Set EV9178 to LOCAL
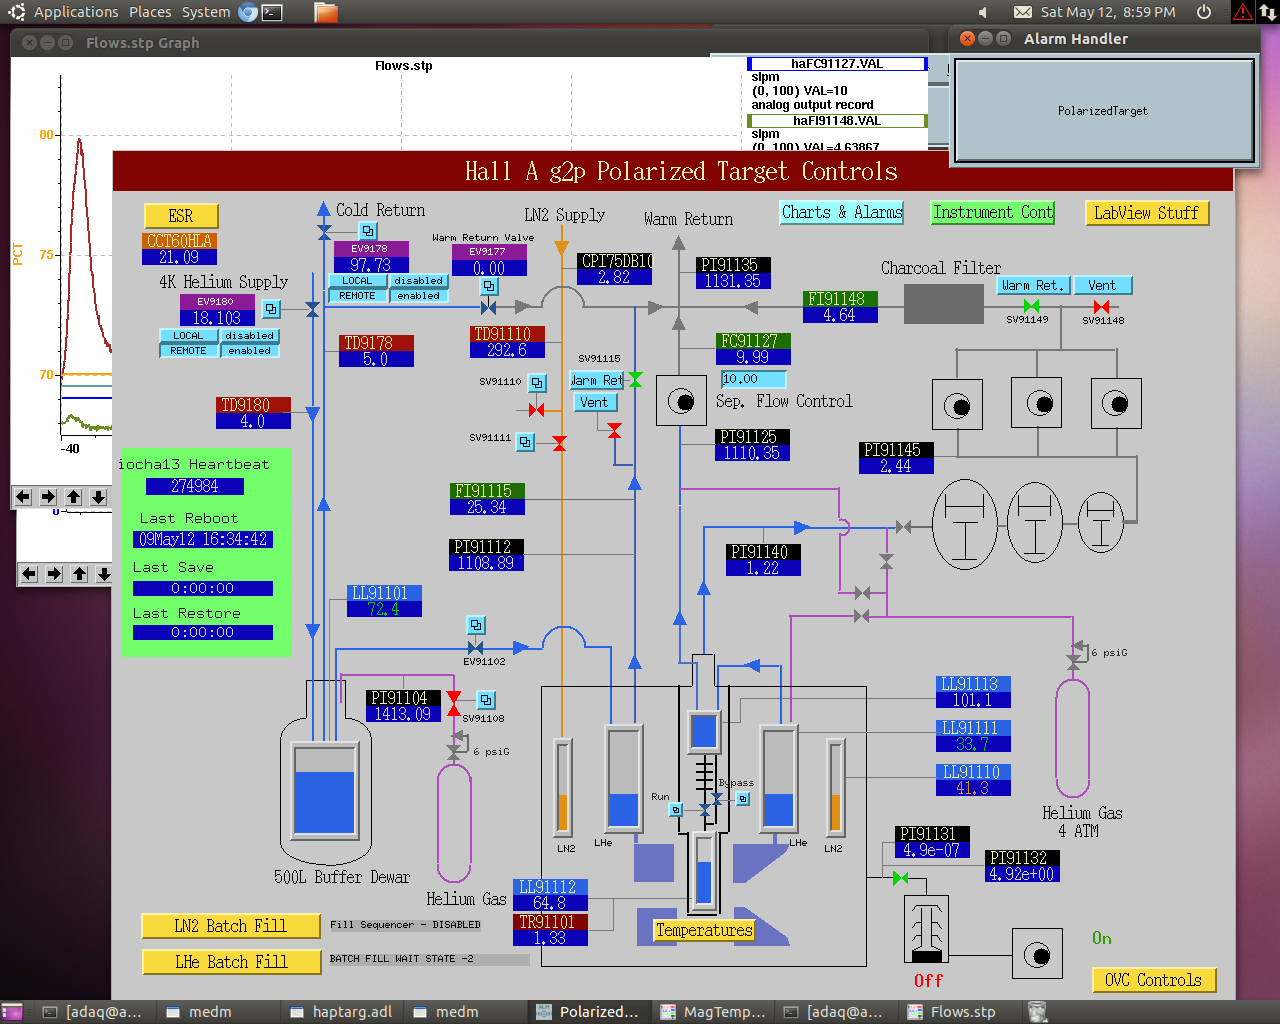 tap(357, 281)
